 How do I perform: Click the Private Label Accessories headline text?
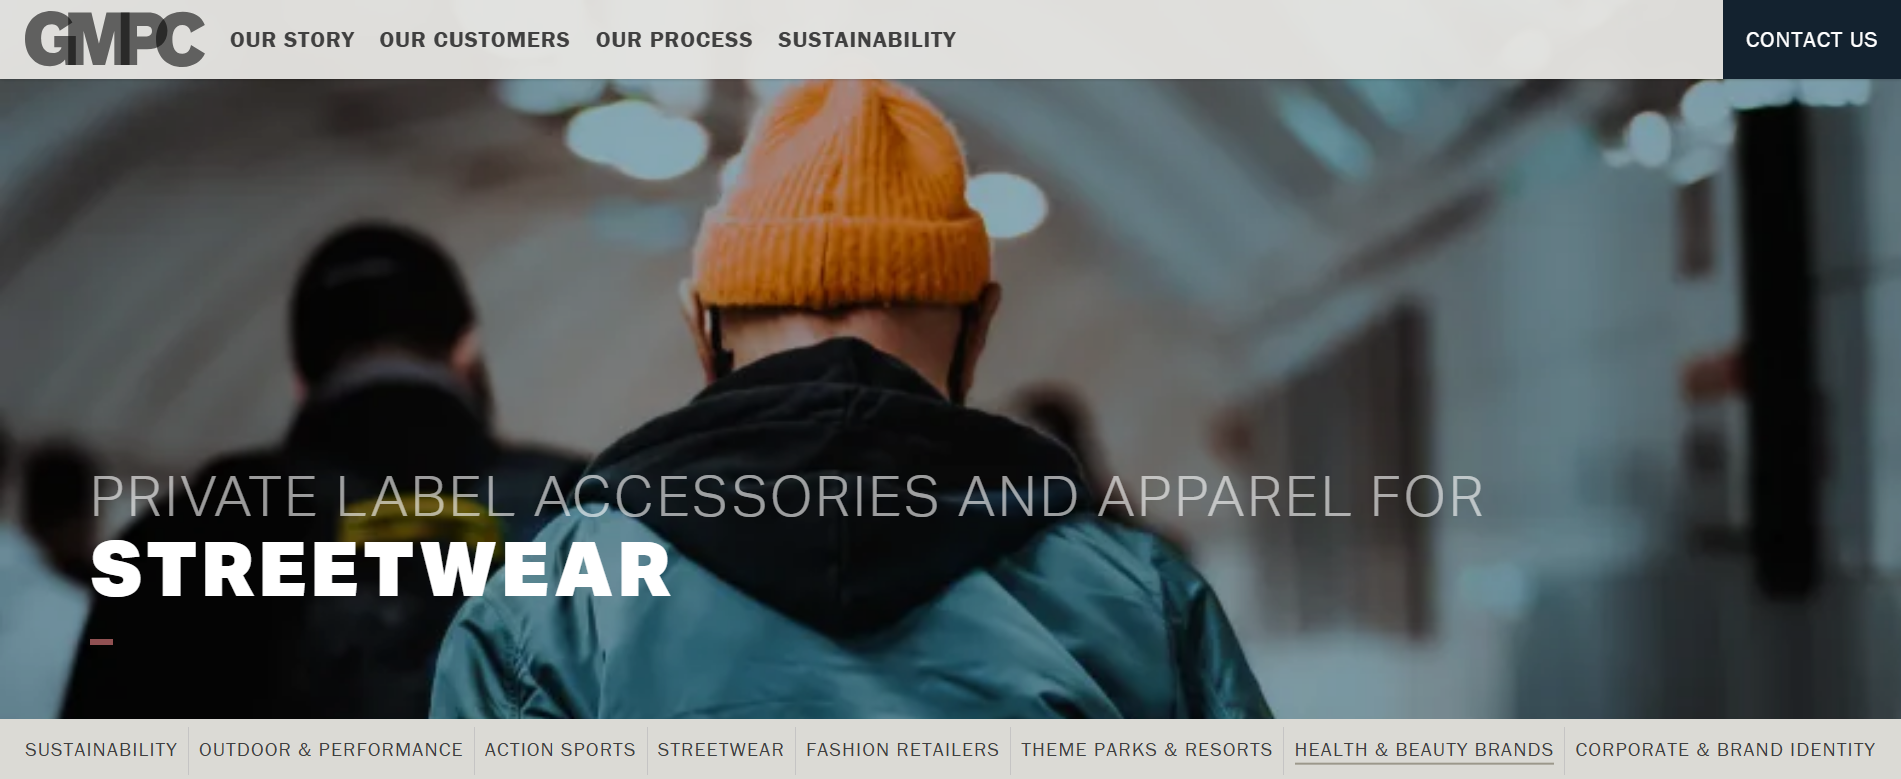786,497
